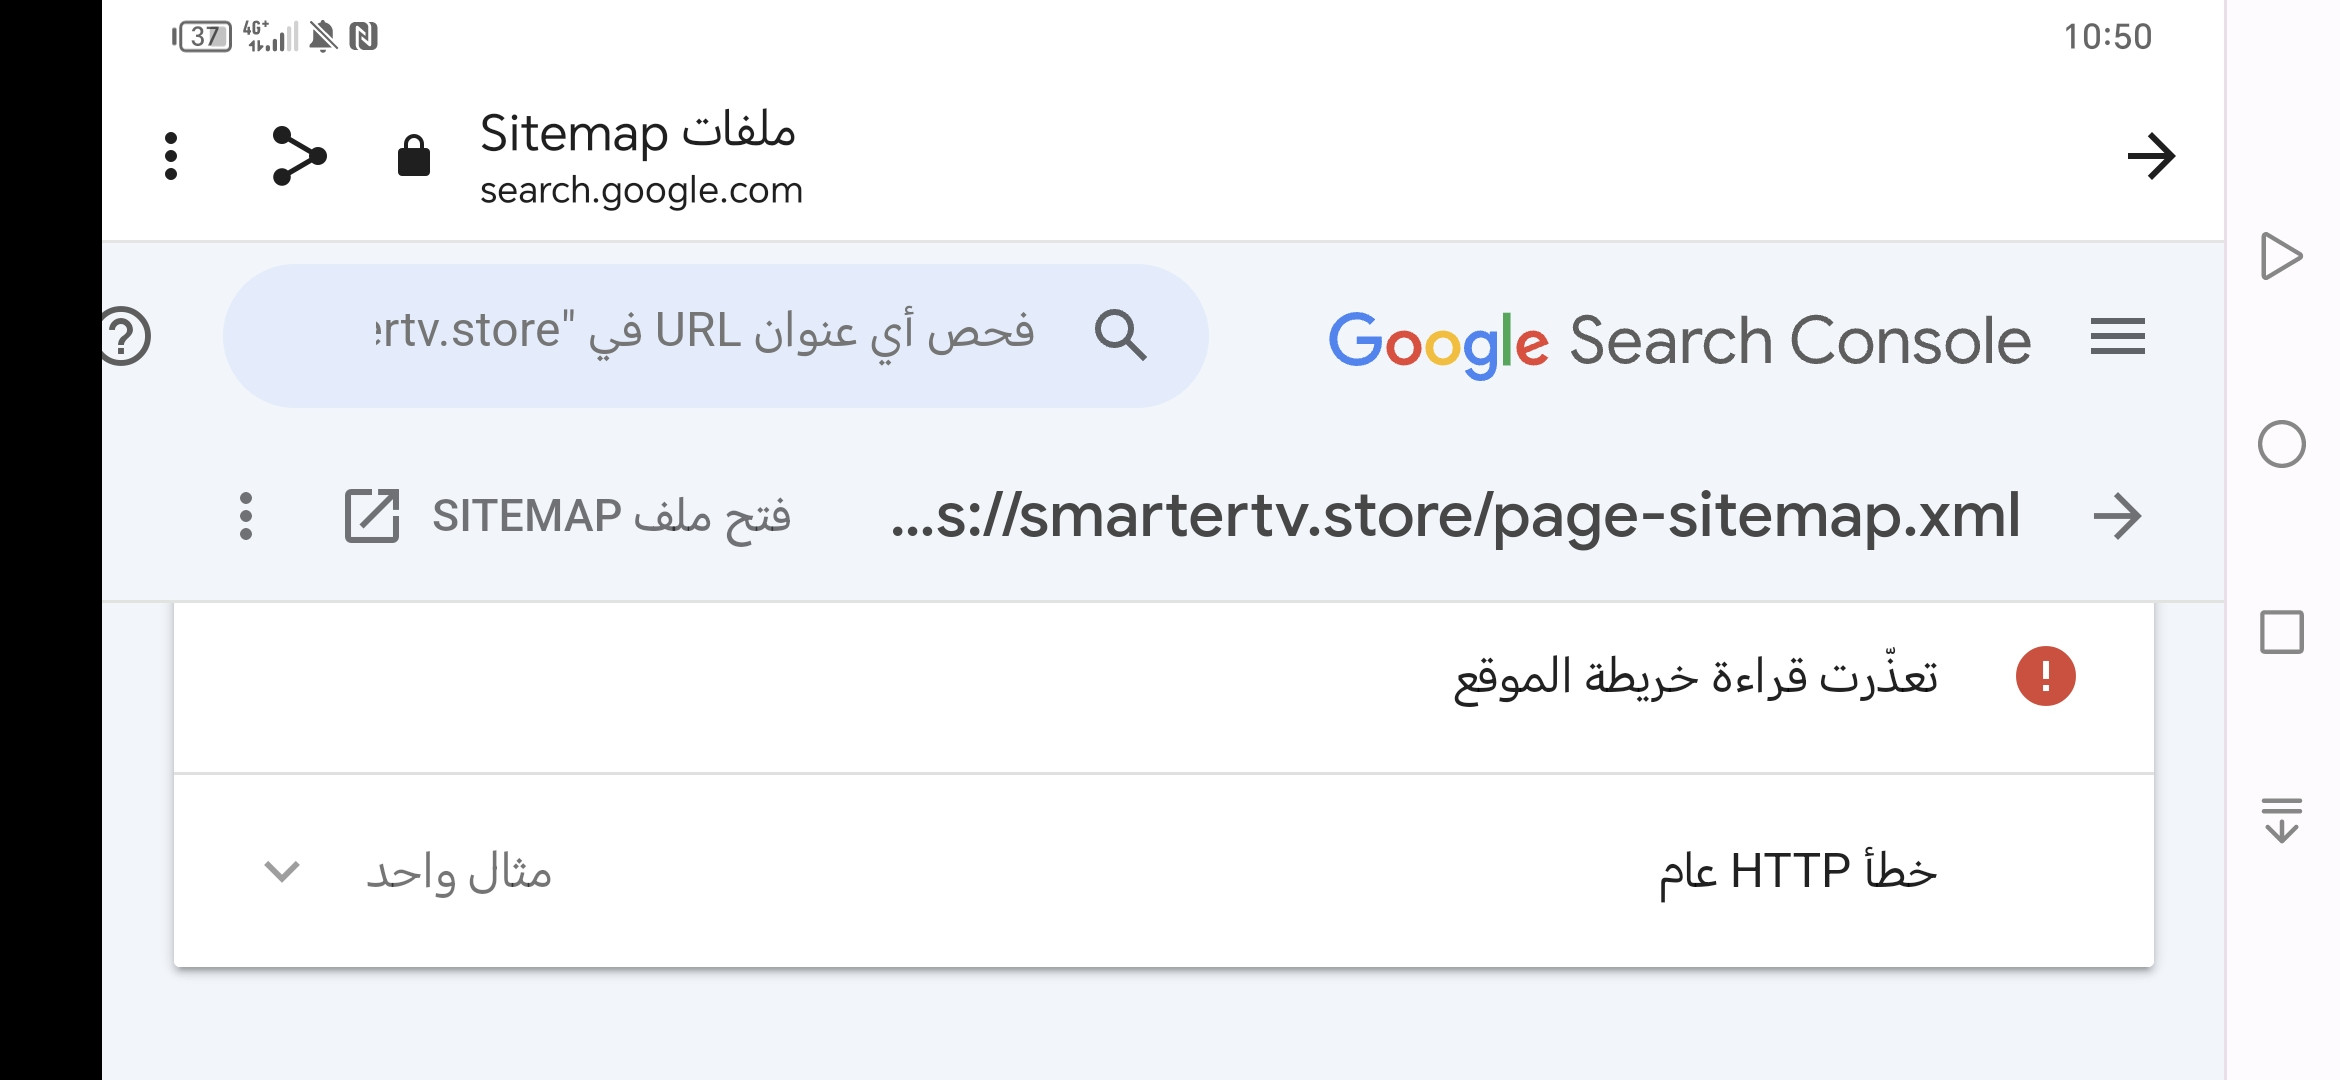Viewport: 2340px width, 1080px height.
Task: Focus the URL inspection search field
Action: point(700,333)
